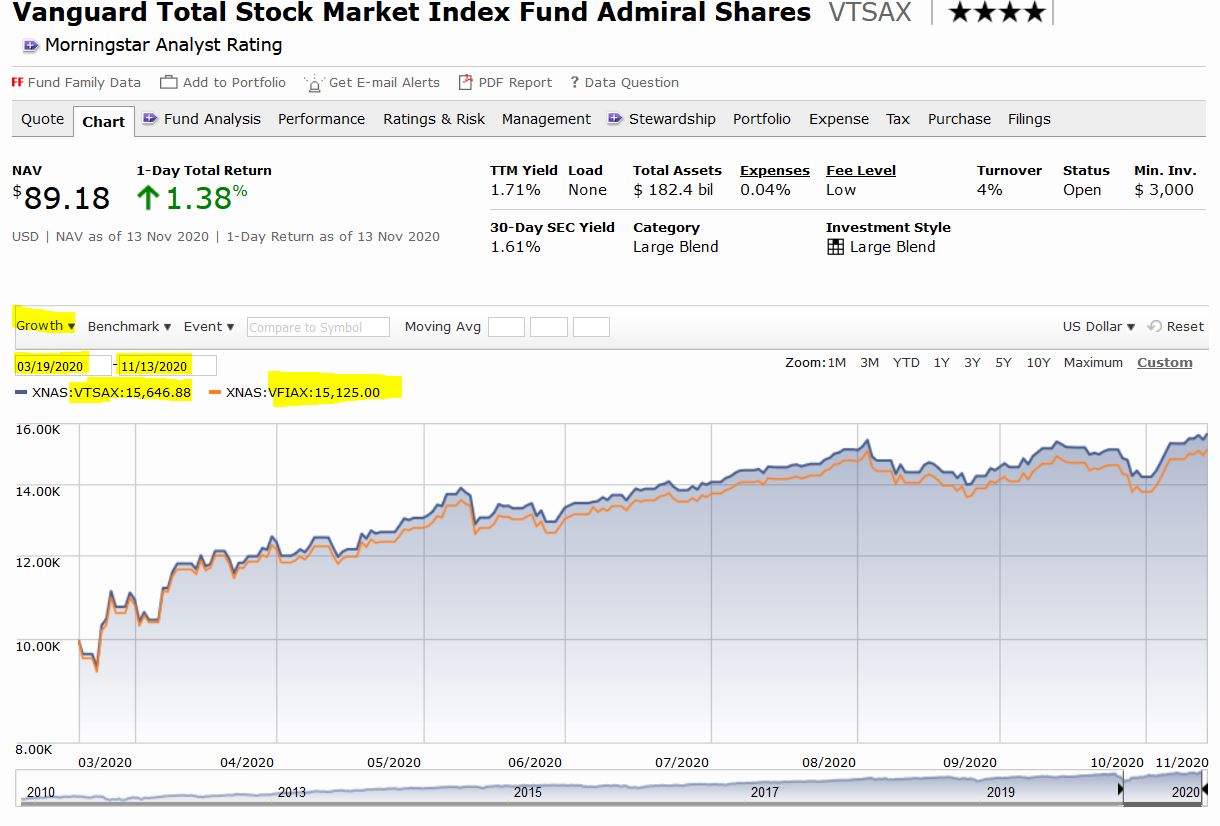Open the Management tab

pos(546,119)
